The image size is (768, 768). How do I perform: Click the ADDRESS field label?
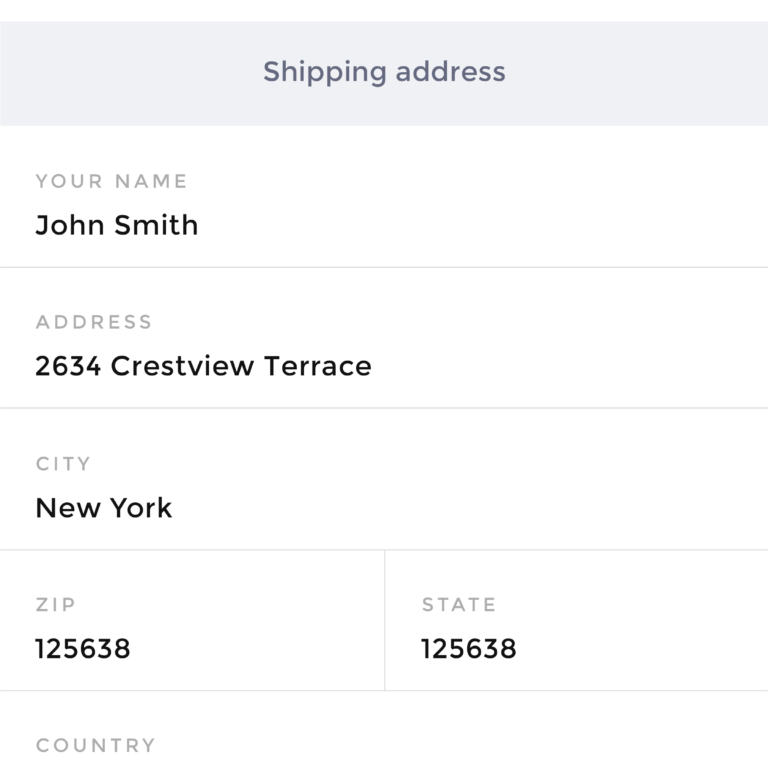click(x=94, y=322)
